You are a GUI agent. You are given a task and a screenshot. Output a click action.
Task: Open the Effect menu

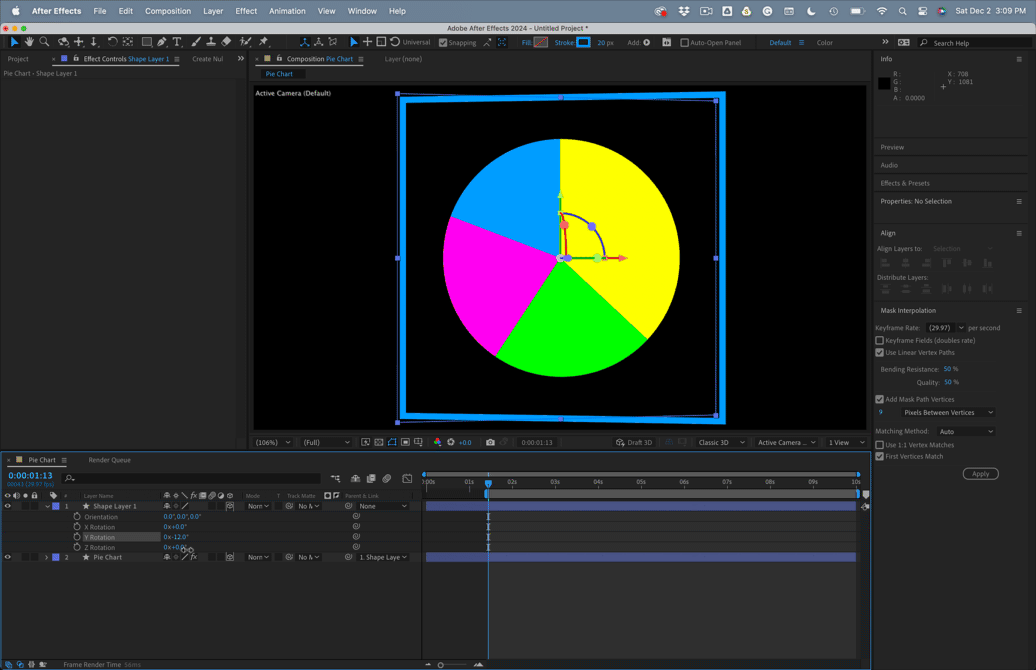[246, 11]
